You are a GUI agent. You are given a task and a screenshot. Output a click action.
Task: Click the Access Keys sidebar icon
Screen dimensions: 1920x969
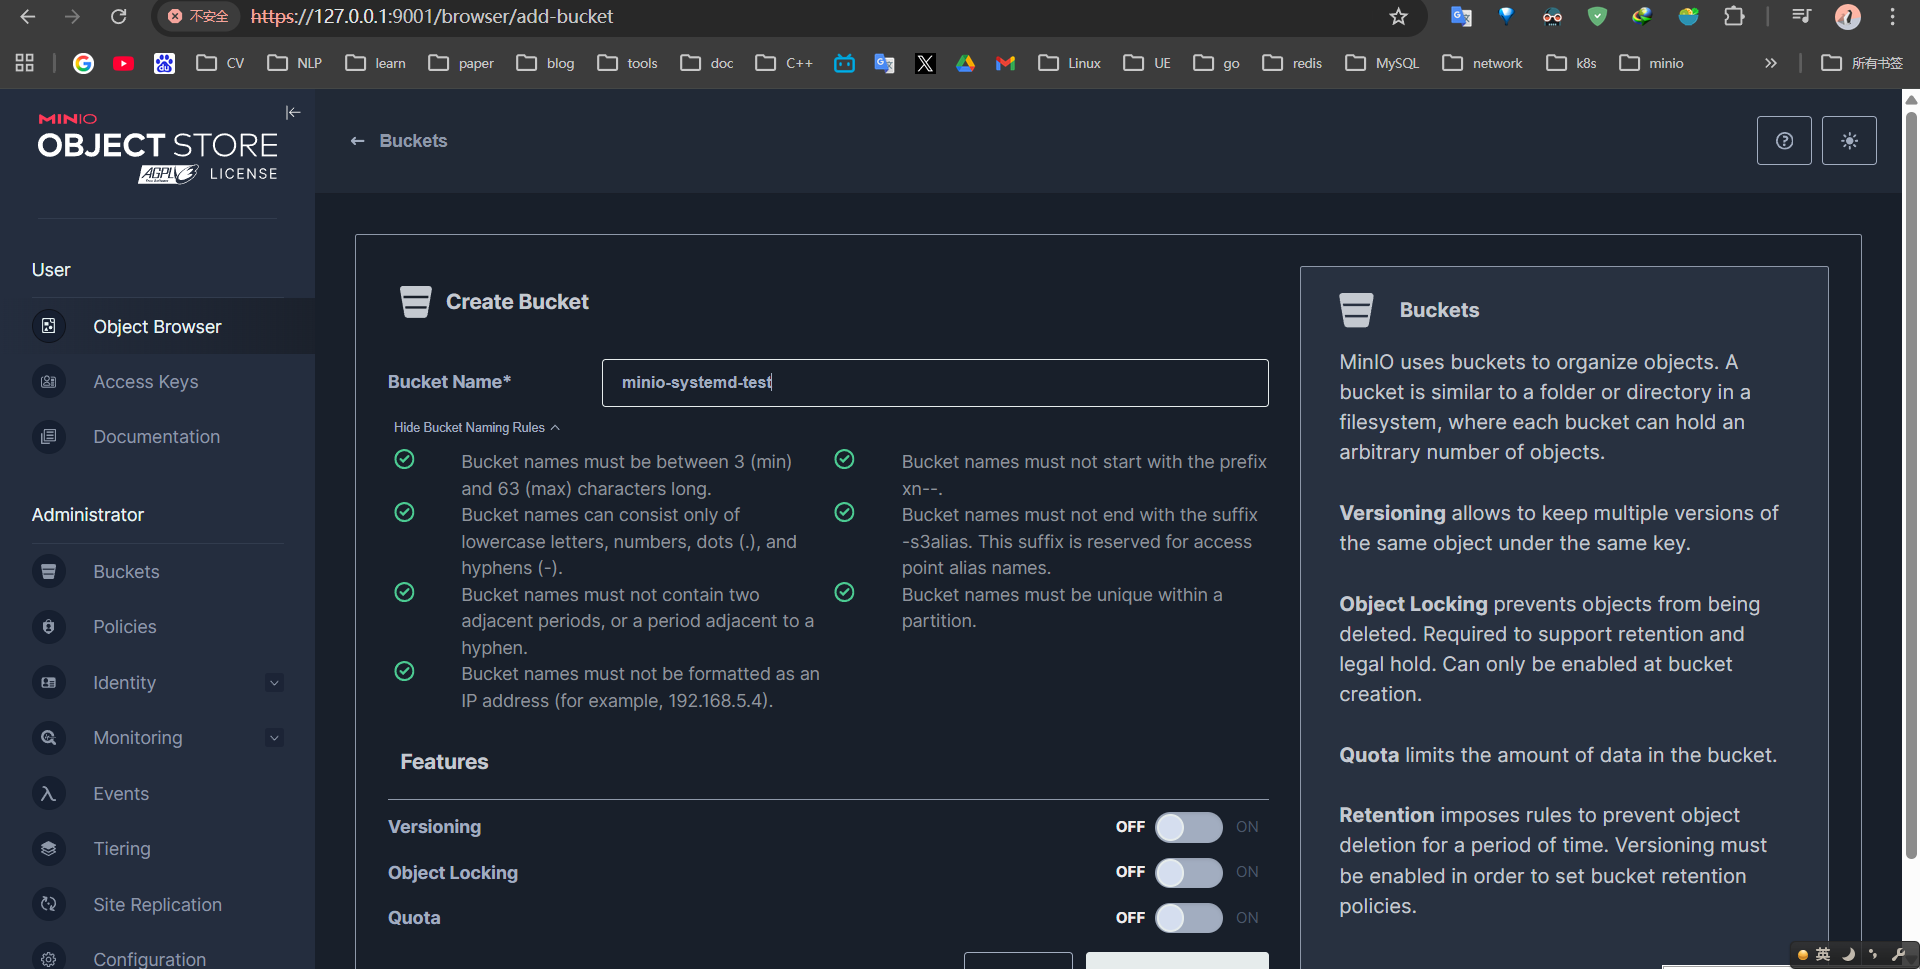tap(49, 382)
